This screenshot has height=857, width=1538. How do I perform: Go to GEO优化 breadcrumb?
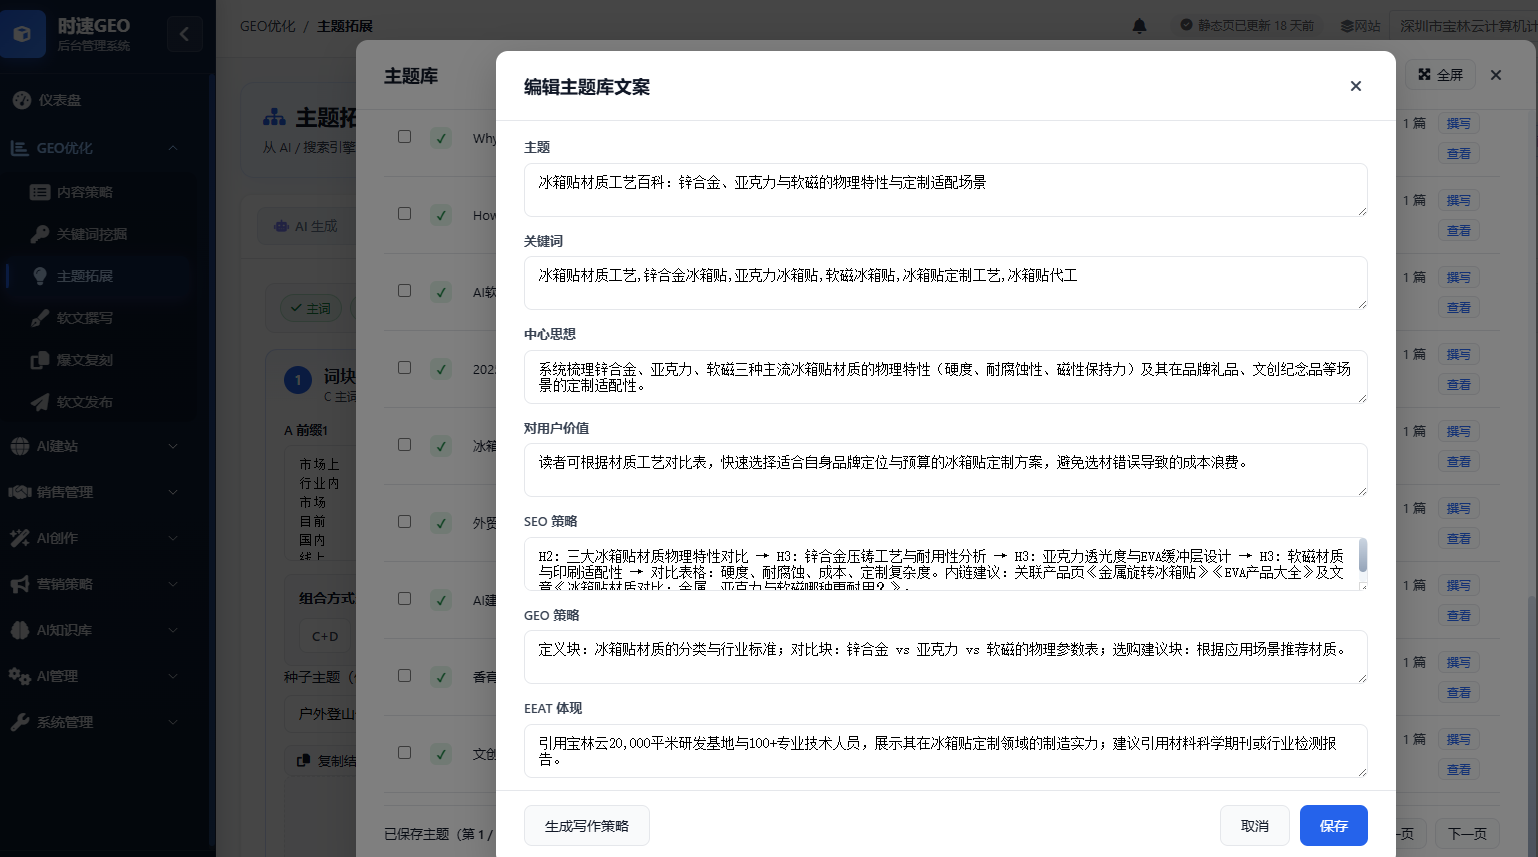coord(267,26)
